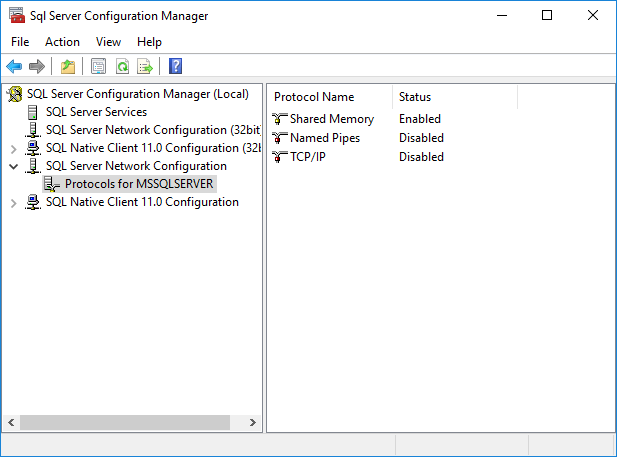Select SQL Server Network Configuration (32bit)
The height and width of the screenshot is (457, 617).
pos(153,130)
